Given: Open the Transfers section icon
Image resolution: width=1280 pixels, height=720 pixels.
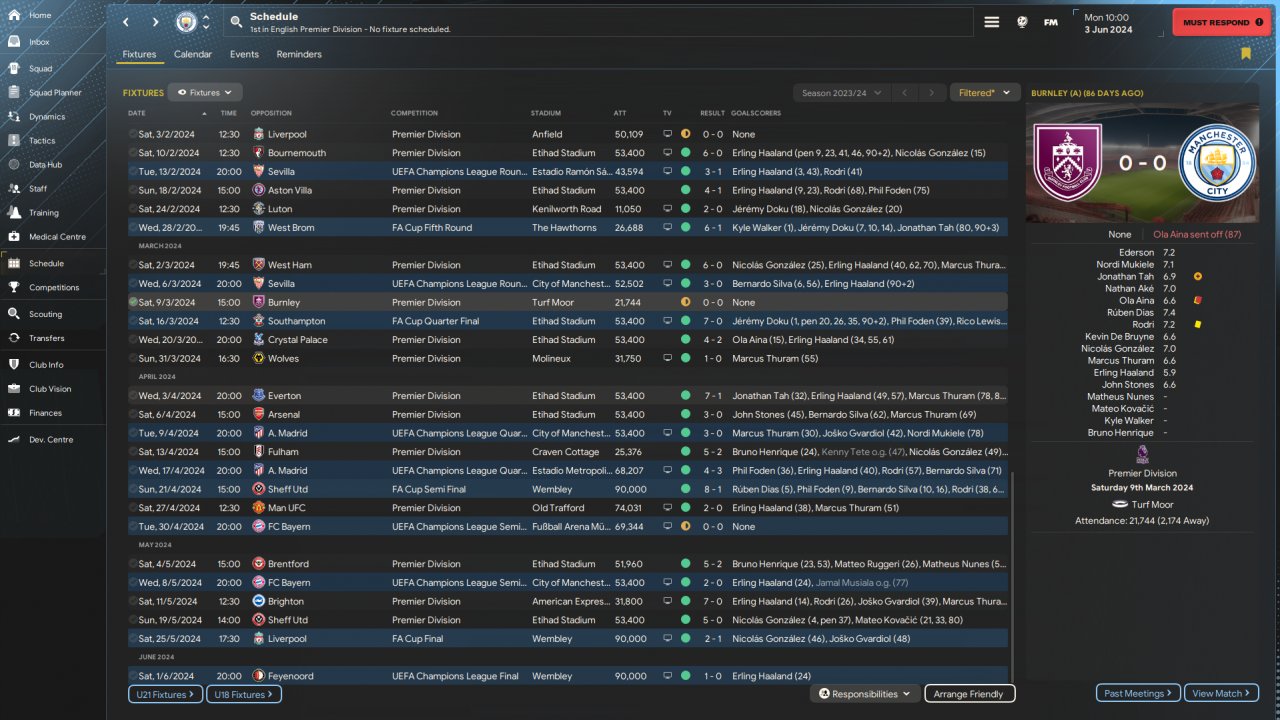Looking at the screenshot, I should (14, 338).
